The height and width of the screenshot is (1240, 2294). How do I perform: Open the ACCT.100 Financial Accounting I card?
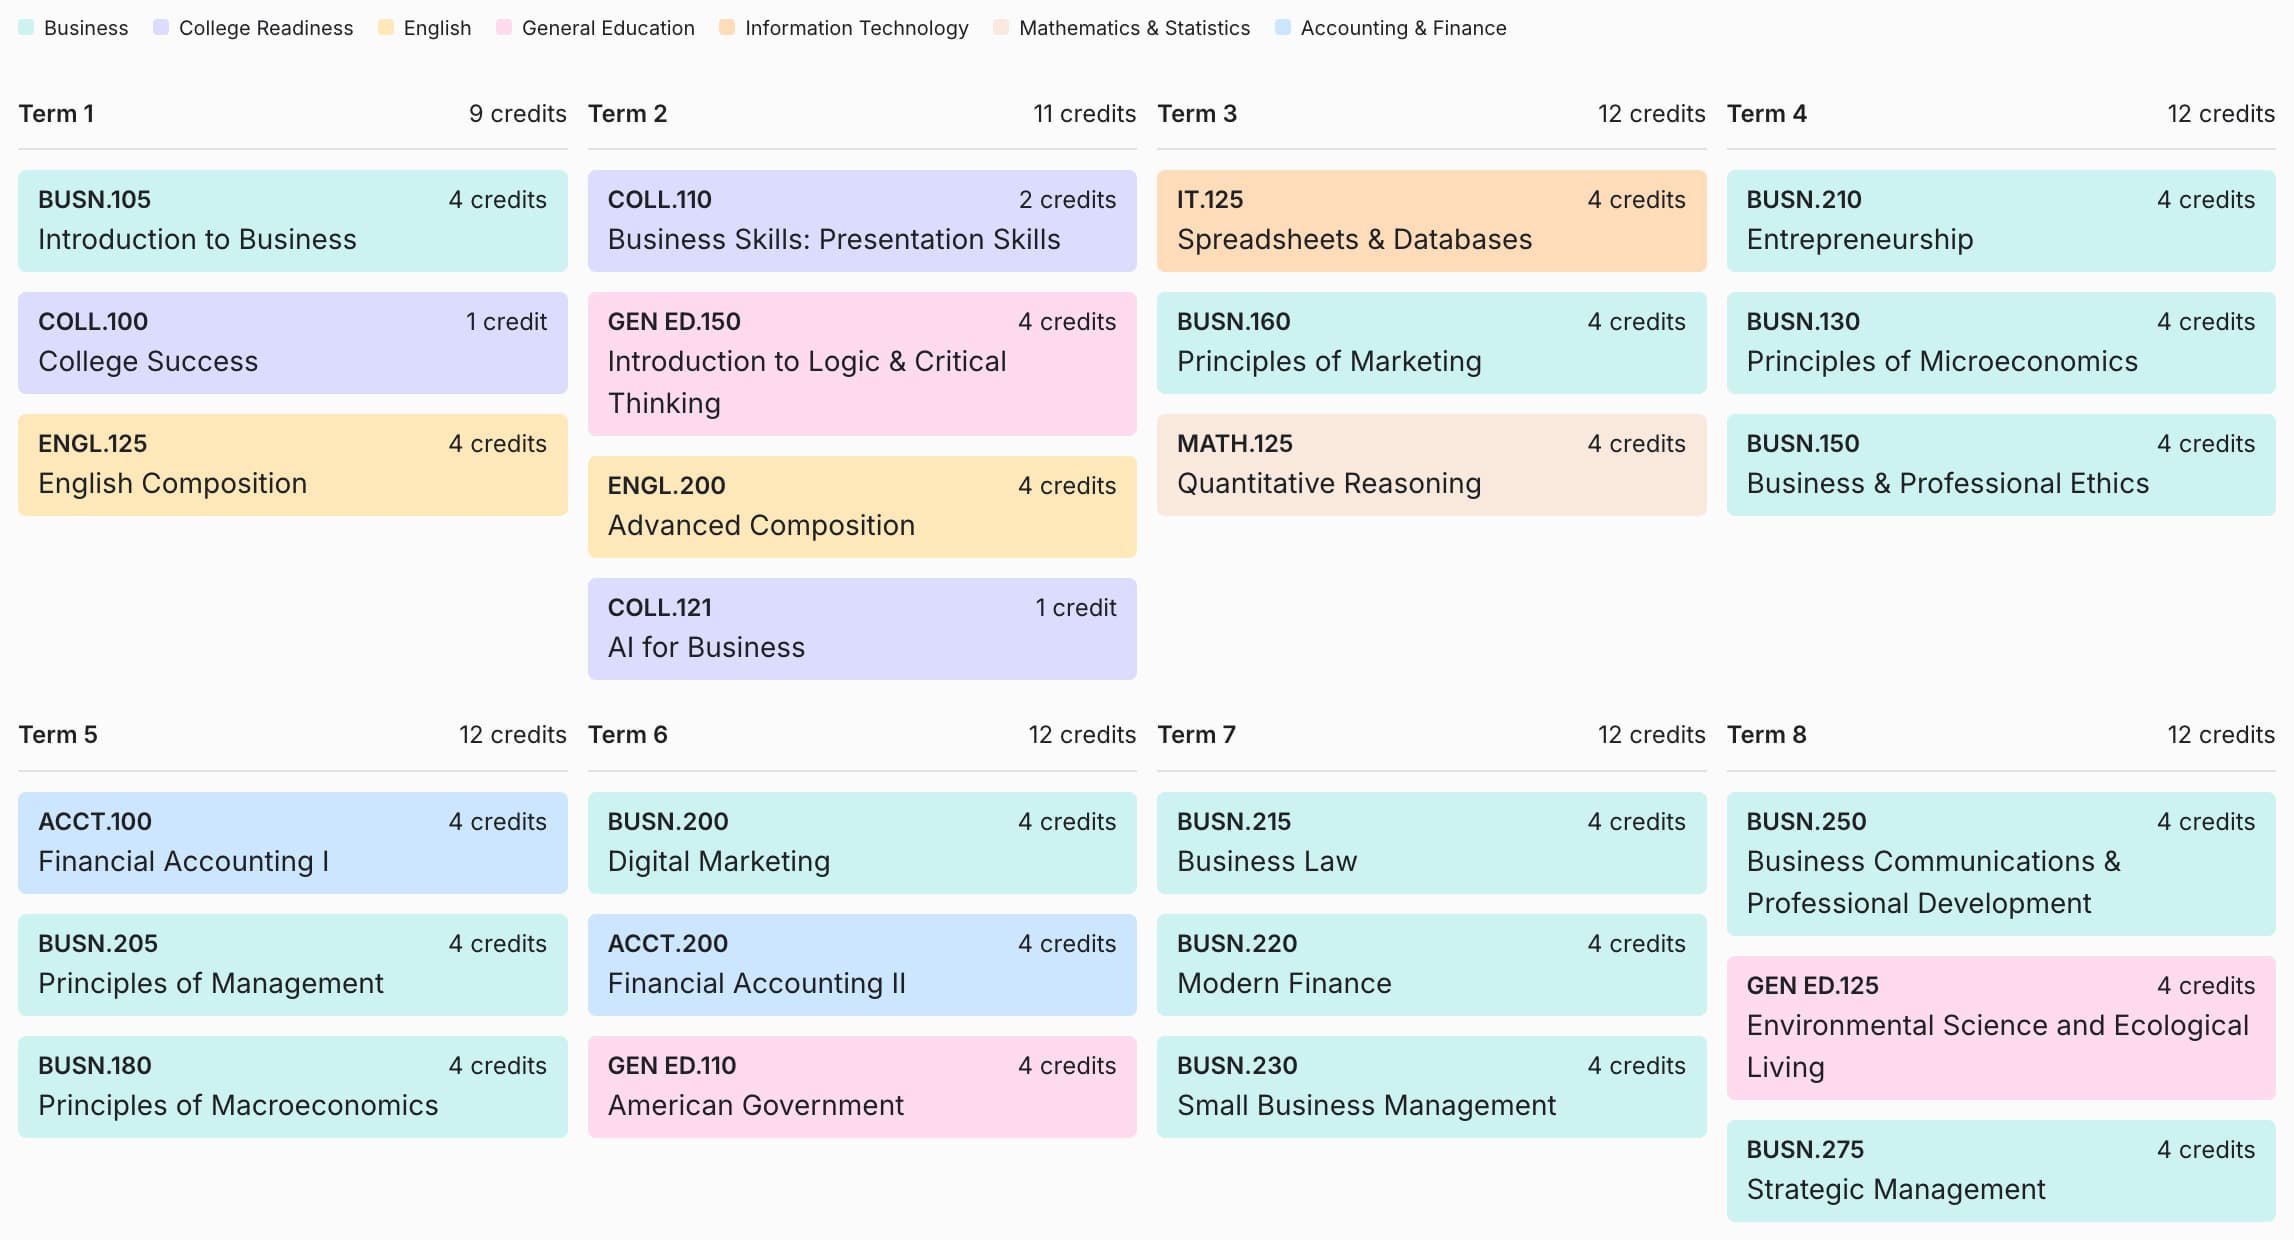coord(293,842)
